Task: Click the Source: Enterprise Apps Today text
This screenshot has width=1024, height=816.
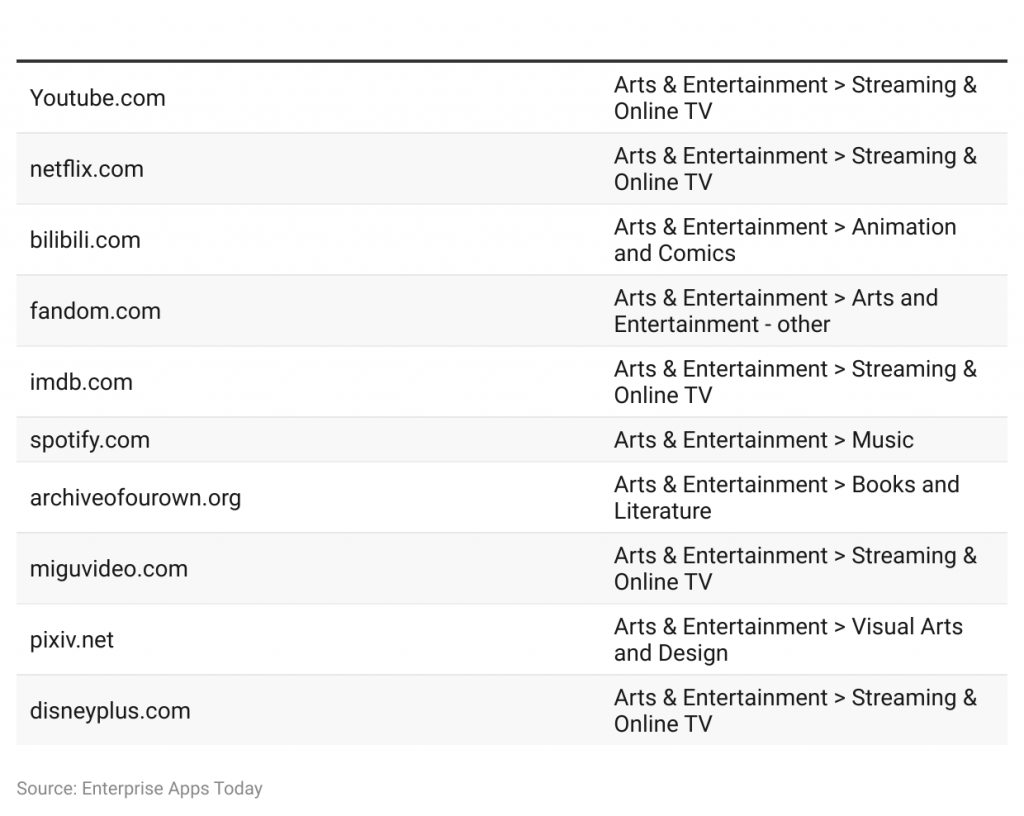Action: point(140,789)
